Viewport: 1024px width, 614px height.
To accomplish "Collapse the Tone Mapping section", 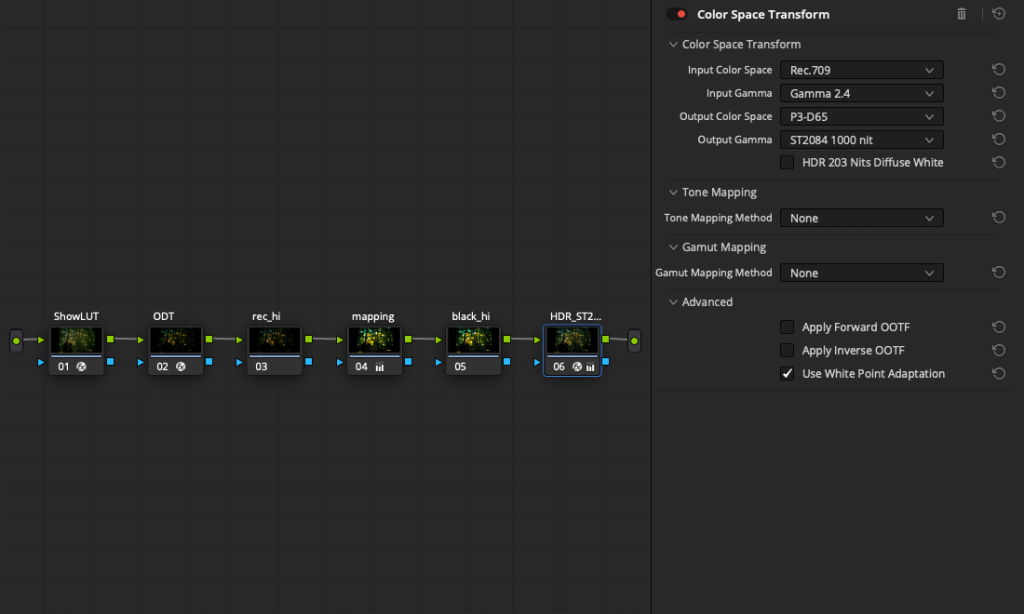I will [673, 192].
